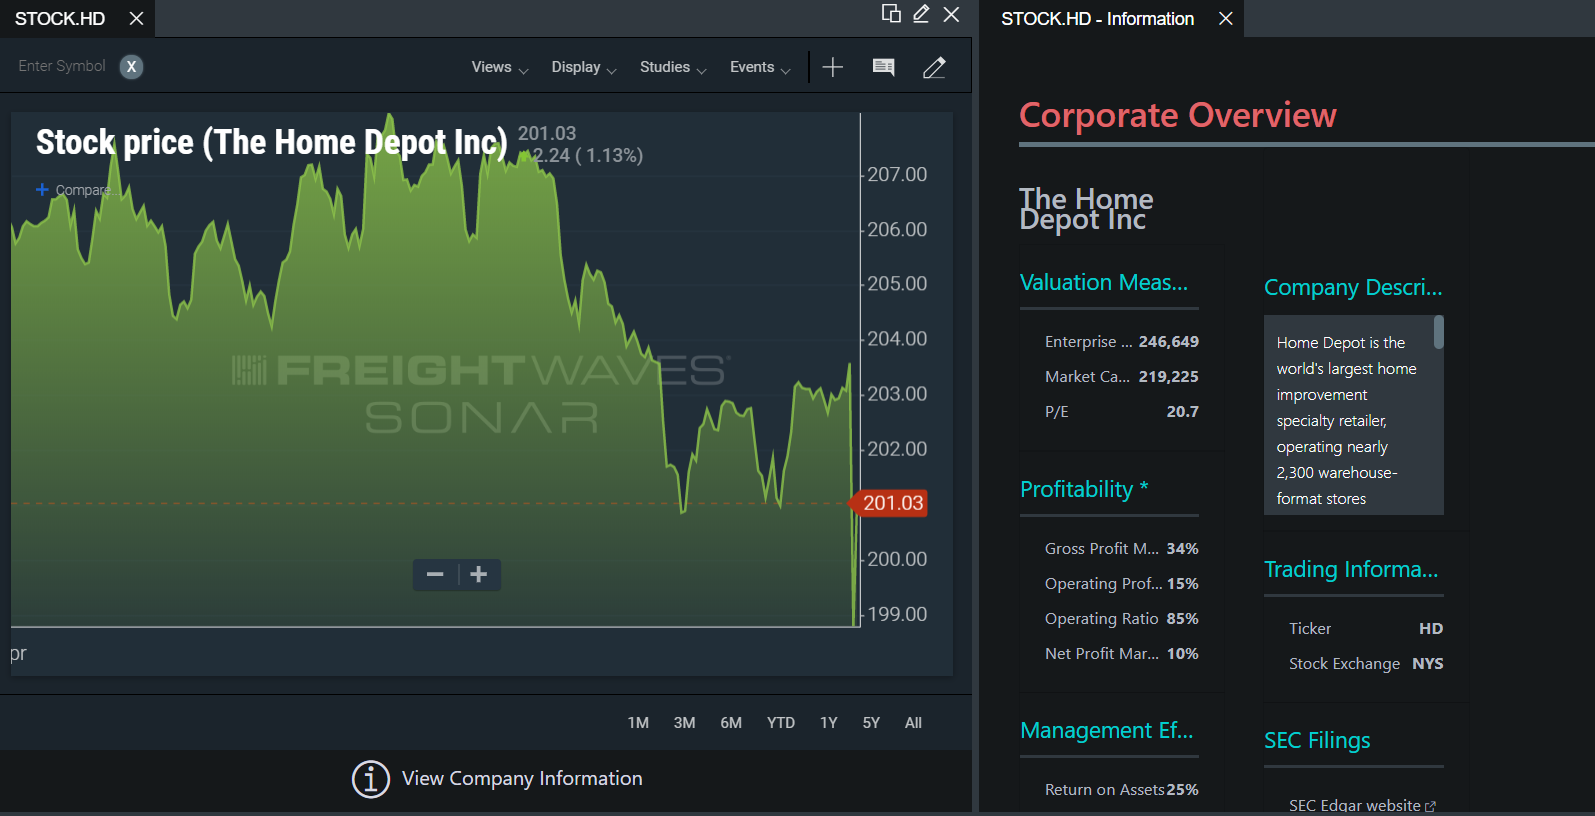1595x816 pixels.
Task: Close the STOCK.HD tab
Action: 137,19
